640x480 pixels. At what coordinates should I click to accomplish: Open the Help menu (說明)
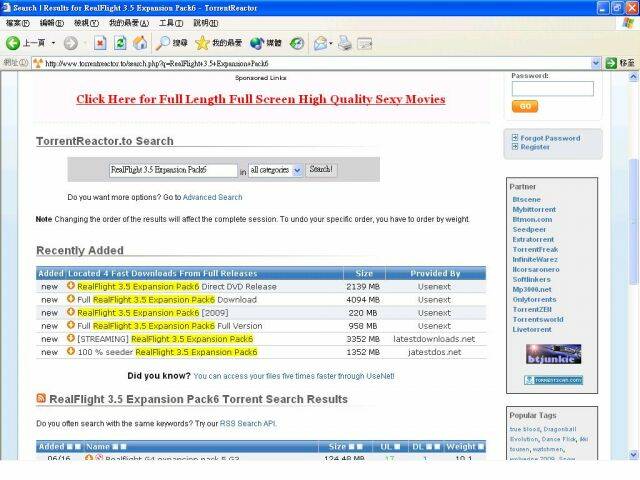206,23
